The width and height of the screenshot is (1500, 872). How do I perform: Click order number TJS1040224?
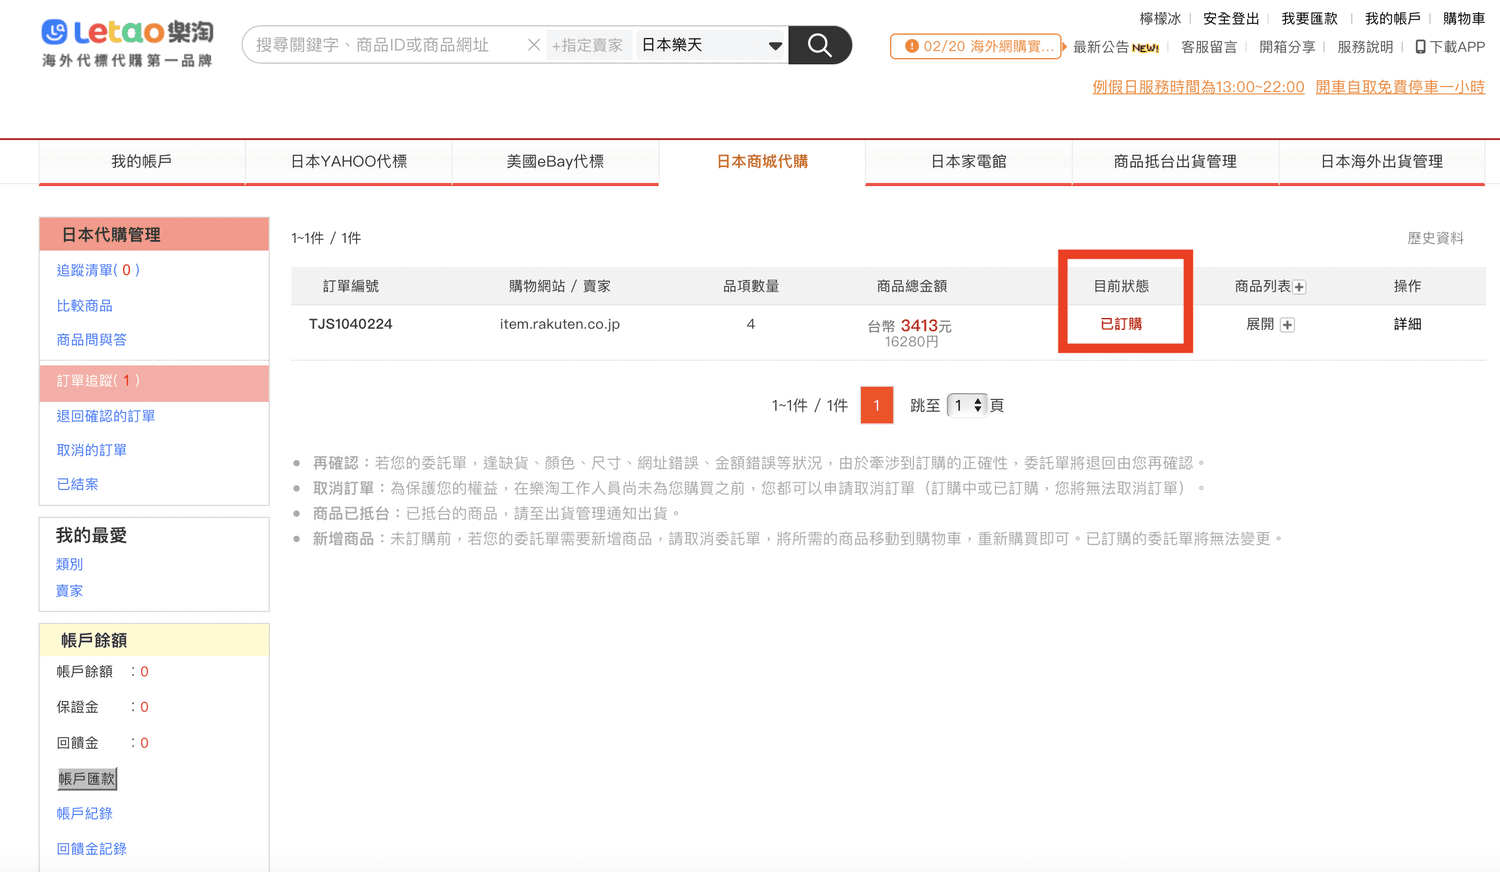350,324
